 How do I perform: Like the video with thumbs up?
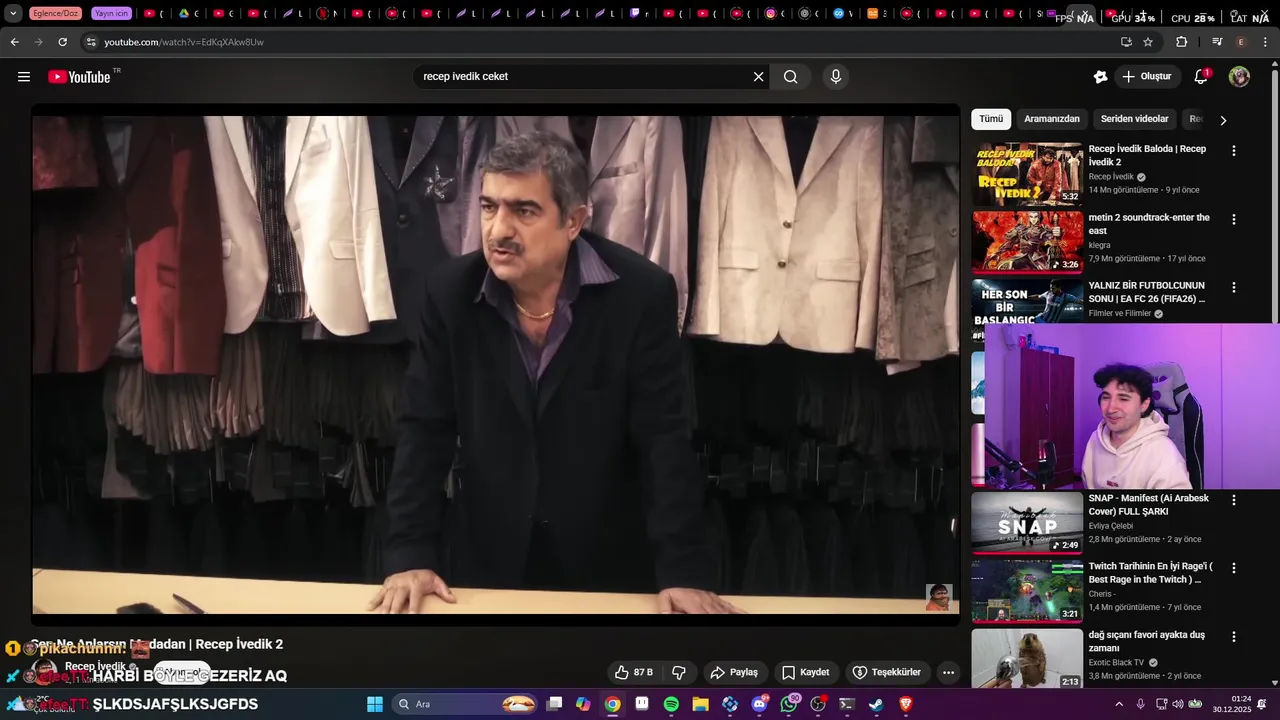(x=634, y=672)
